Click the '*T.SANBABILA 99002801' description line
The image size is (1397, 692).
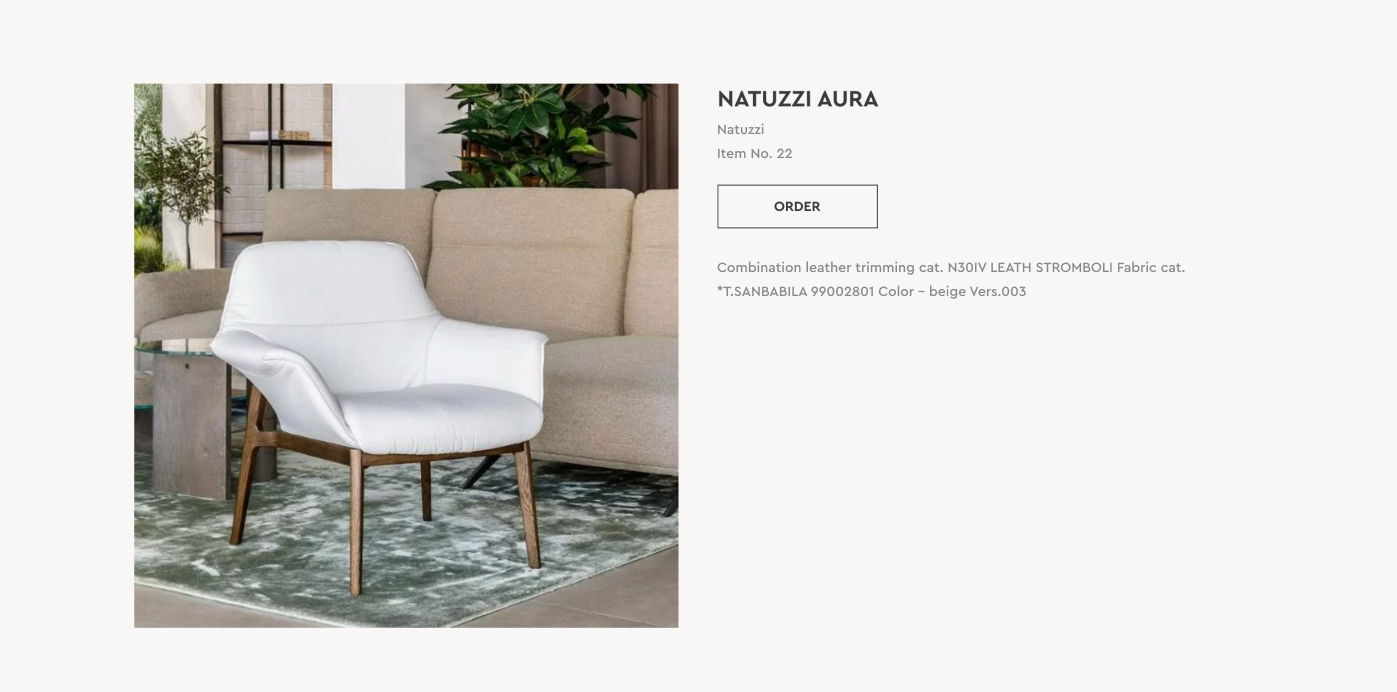click(795, 291)
